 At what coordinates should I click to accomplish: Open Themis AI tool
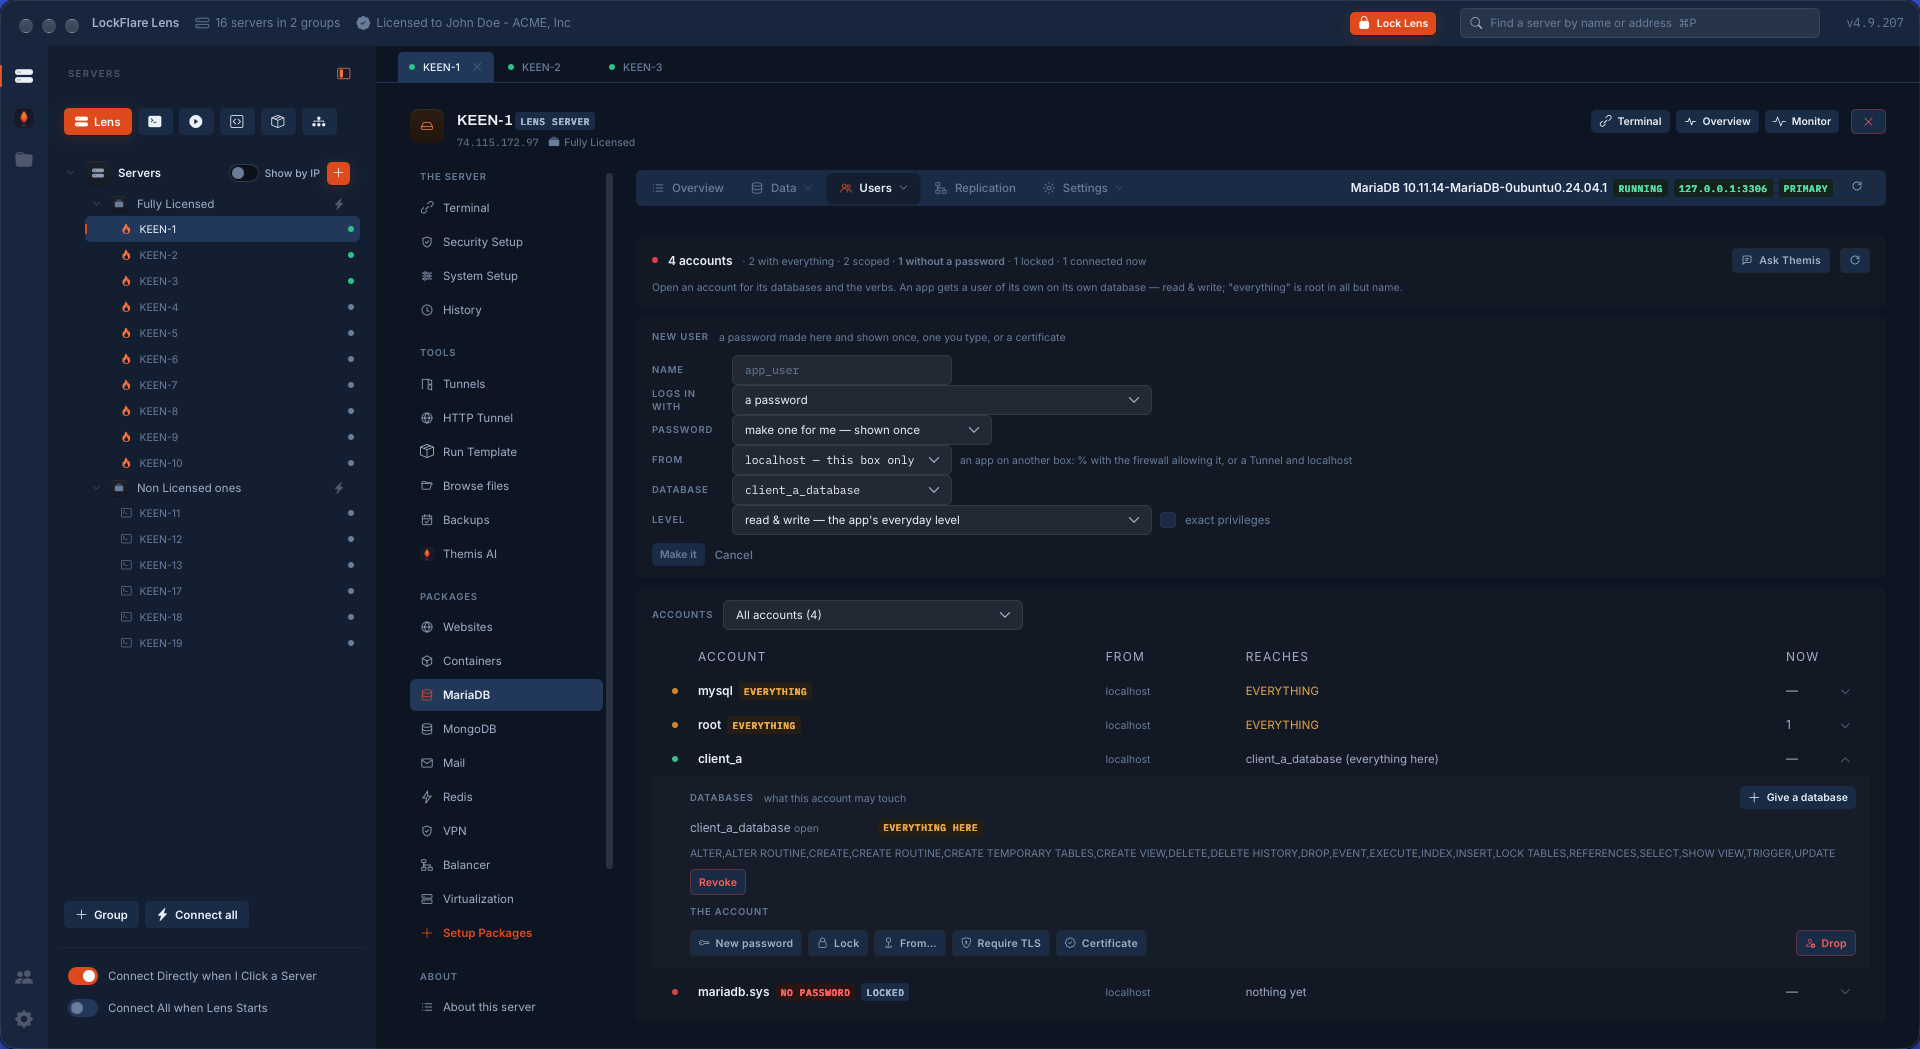click(x=506, y=554)
